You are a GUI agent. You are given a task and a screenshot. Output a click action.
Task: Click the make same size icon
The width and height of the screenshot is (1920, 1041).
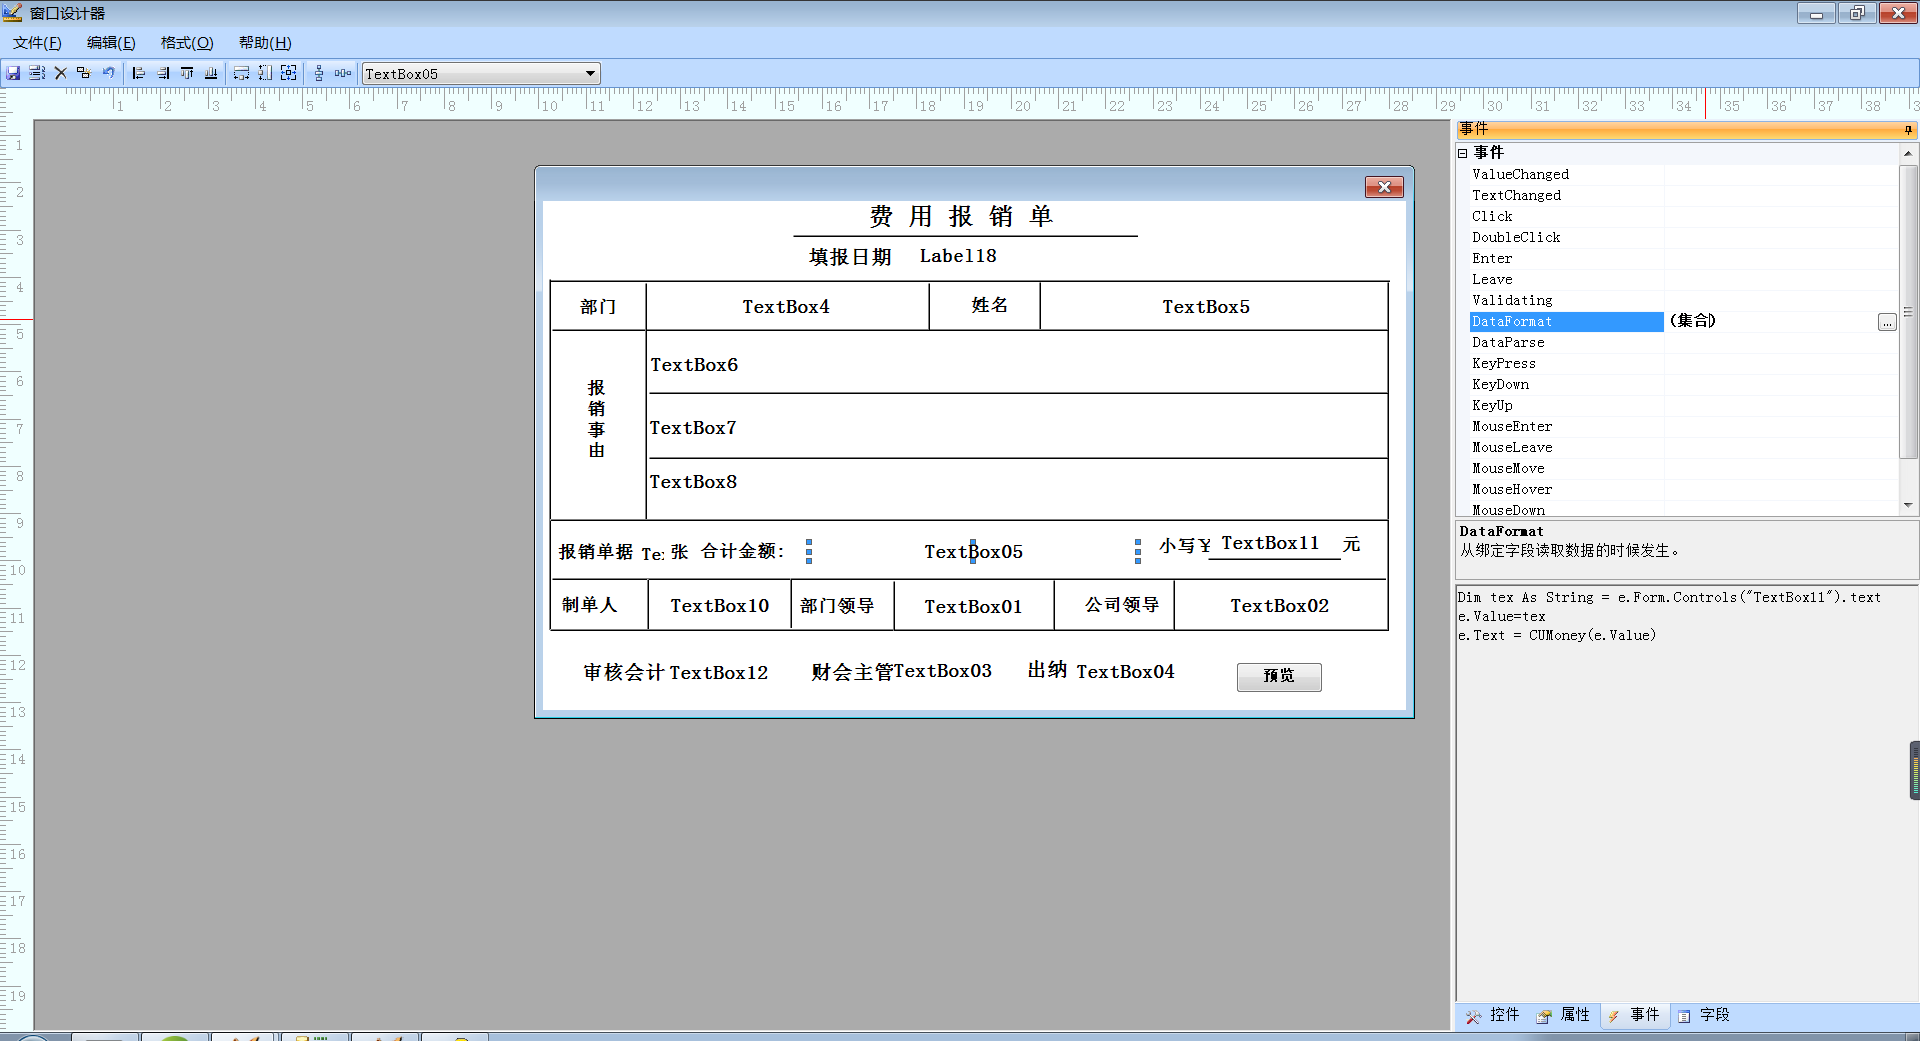[x=289, y=73]
